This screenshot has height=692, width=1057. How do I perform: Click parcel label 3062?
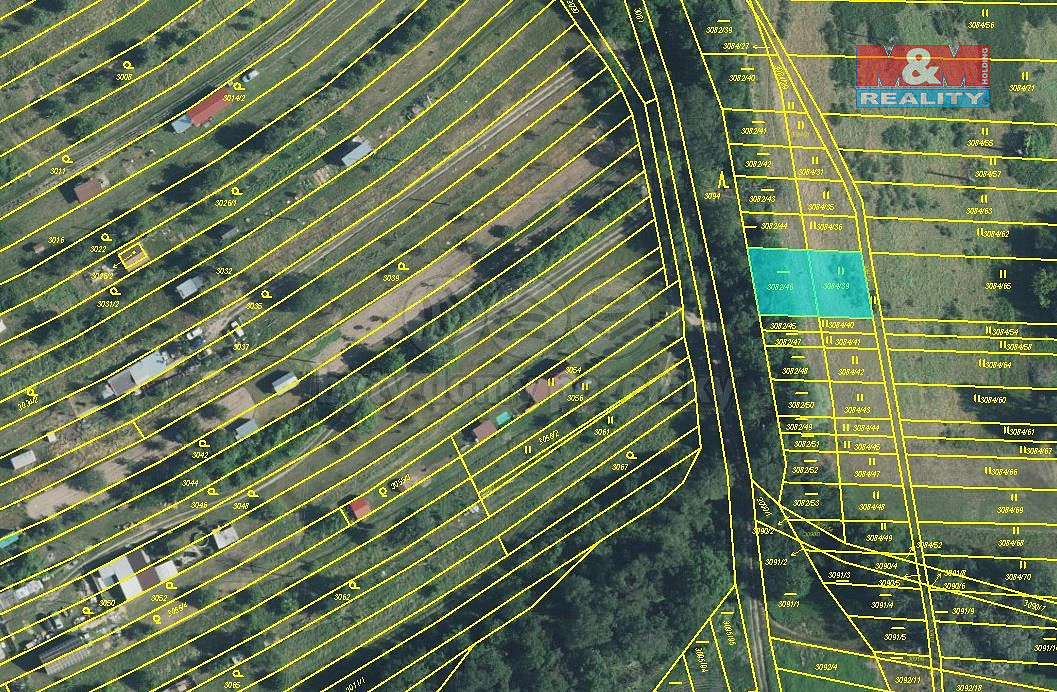342,597
